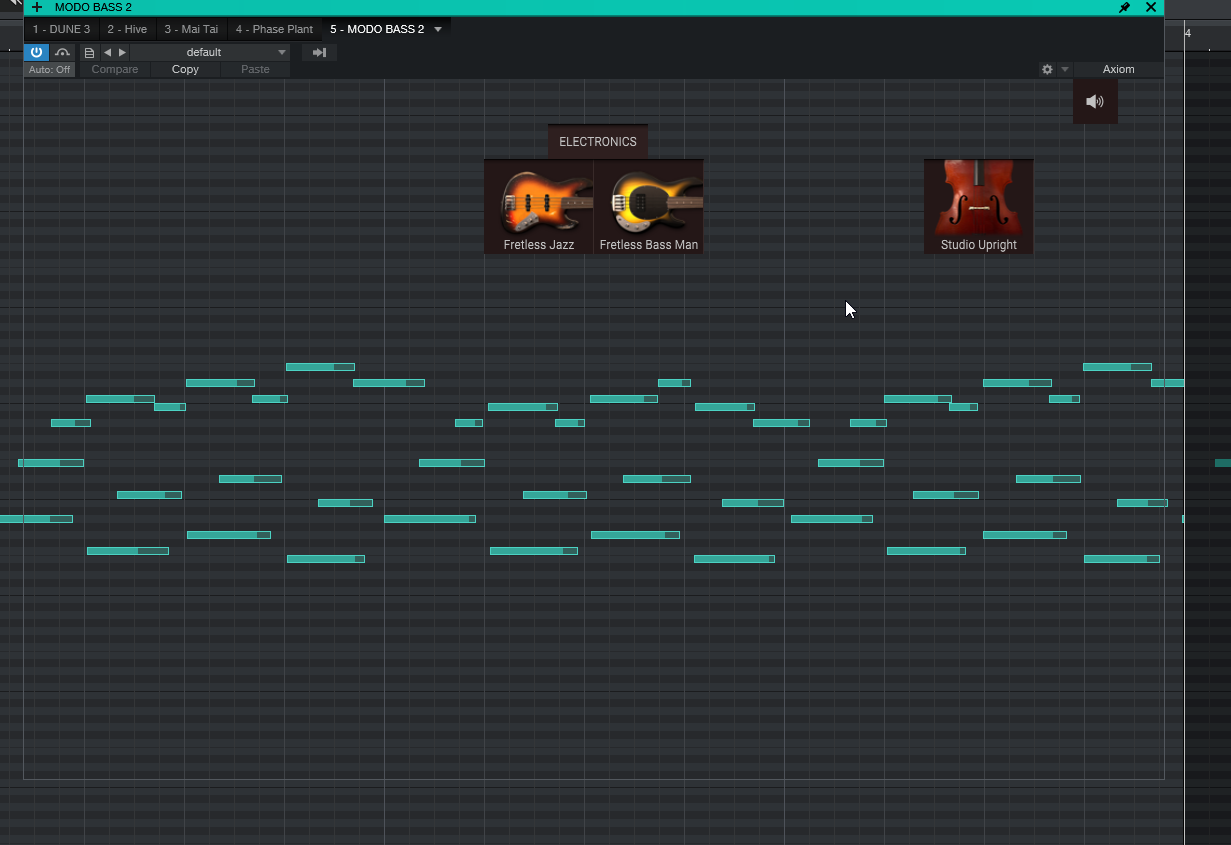
Task: Open the preset file menu icon
Action: (x=89, y=52)
